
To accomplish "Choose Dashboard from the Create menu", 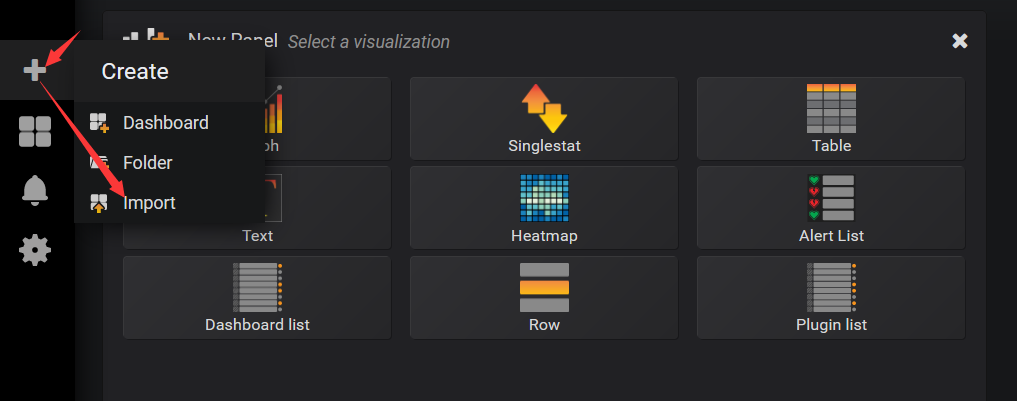I will 165,123.
